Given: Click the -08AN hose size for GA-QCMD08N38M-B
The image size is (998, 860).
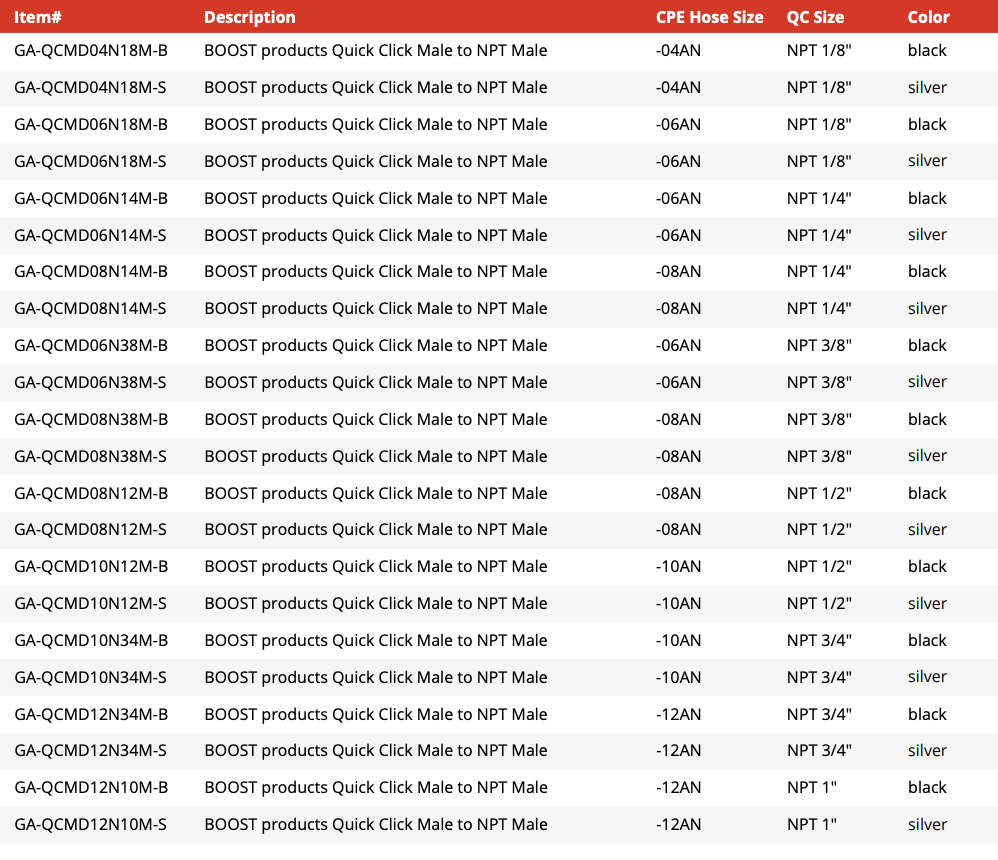Looking at the screenshot, I should tap(678, 419).
